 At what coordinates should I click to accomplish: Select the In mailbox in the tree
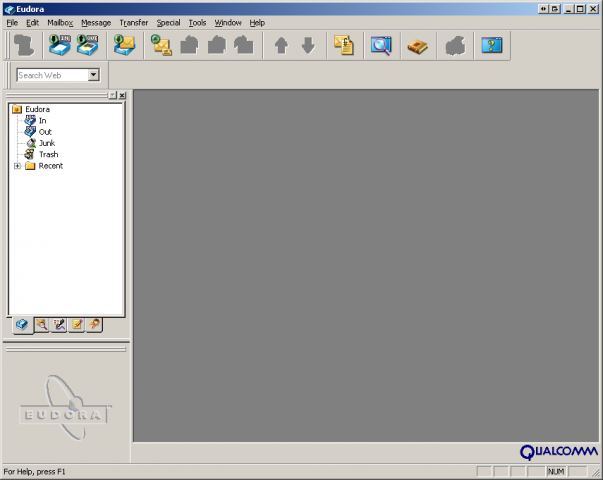42,121
